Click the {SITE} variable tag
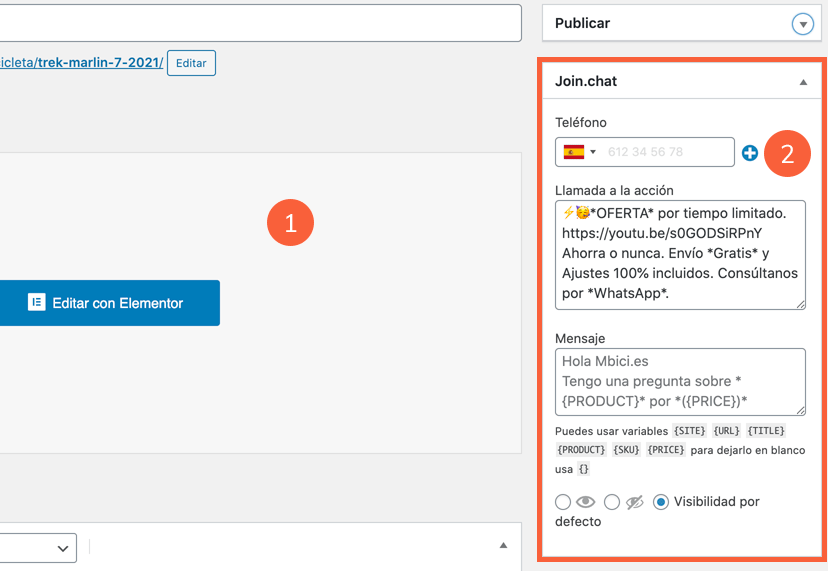 pyautogui.click(x=690, y=431)
